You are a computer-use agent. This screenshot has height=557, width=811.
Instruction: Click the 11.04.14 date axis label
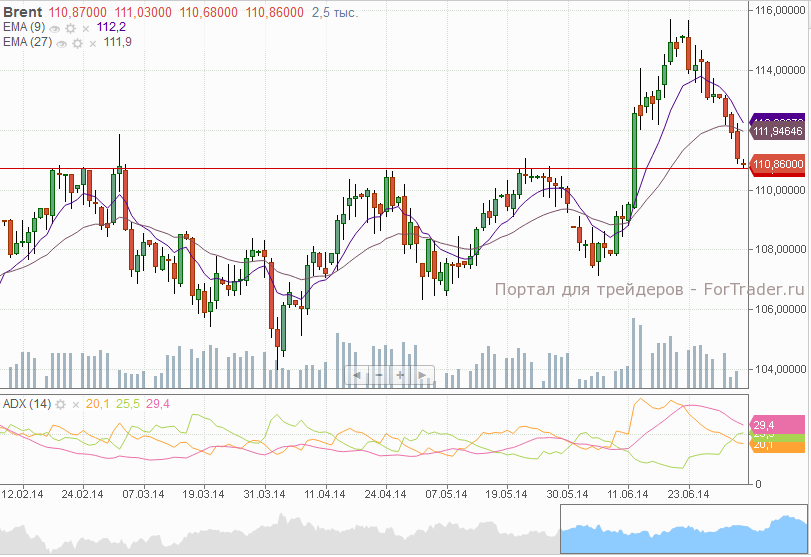(x=324, y=494)
